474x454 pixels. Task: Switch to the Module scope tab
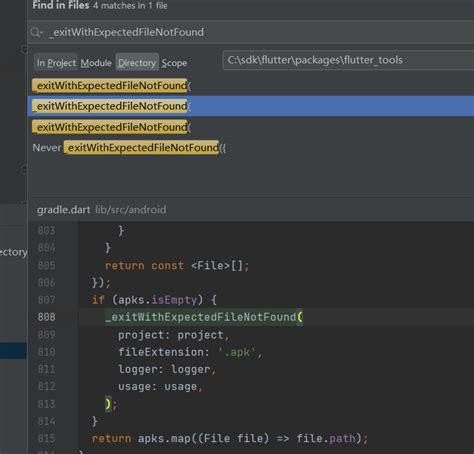[x=96, y=63]
